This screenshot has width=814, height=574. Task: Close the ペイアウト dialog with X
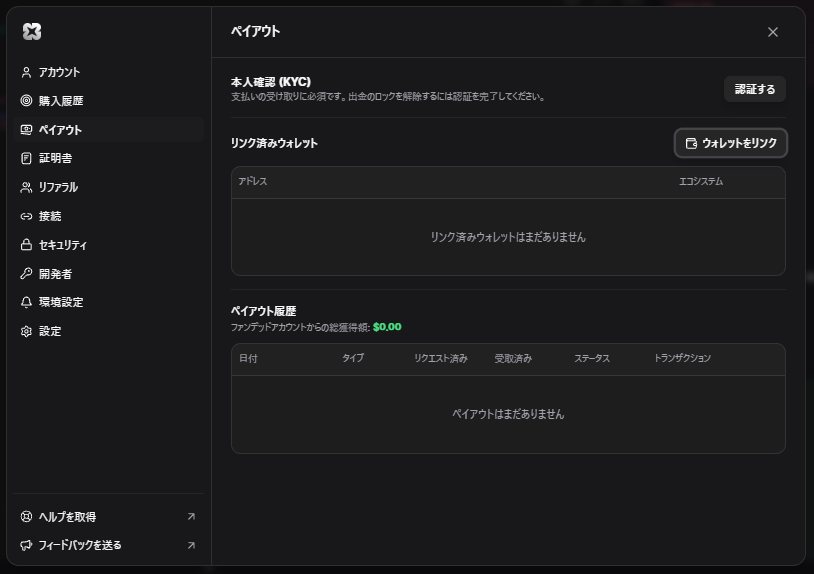click(772, 32)
